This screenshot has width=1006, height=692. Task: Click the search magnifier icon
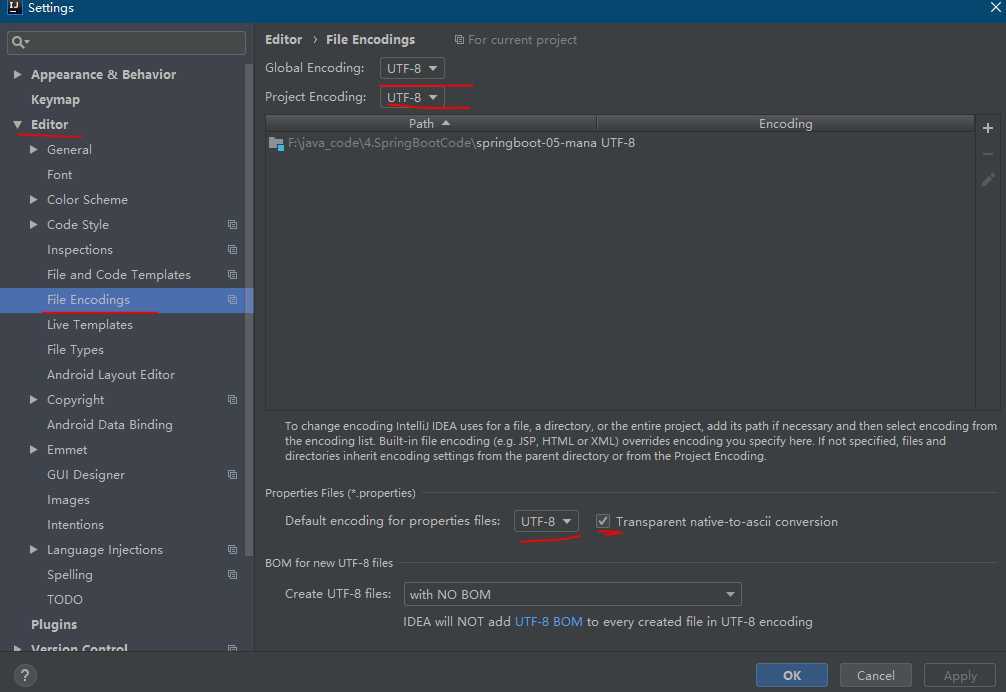(19, 42)
